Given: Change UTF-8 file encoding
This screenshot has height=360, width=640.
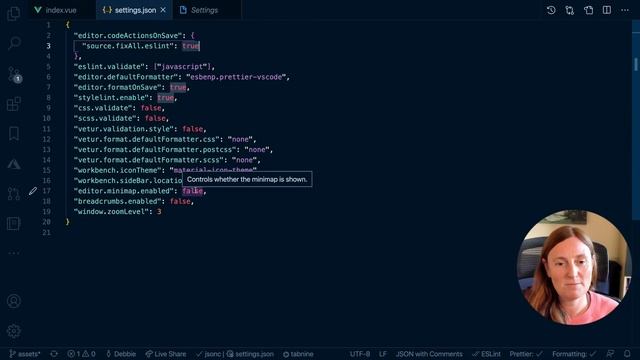Looking at the screenshot, I should (x=360, y=354).
